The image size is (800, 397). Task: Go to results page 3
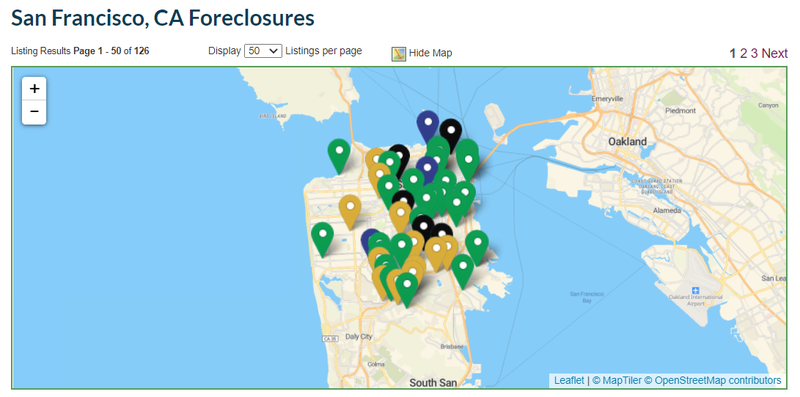tap(754, 53)
